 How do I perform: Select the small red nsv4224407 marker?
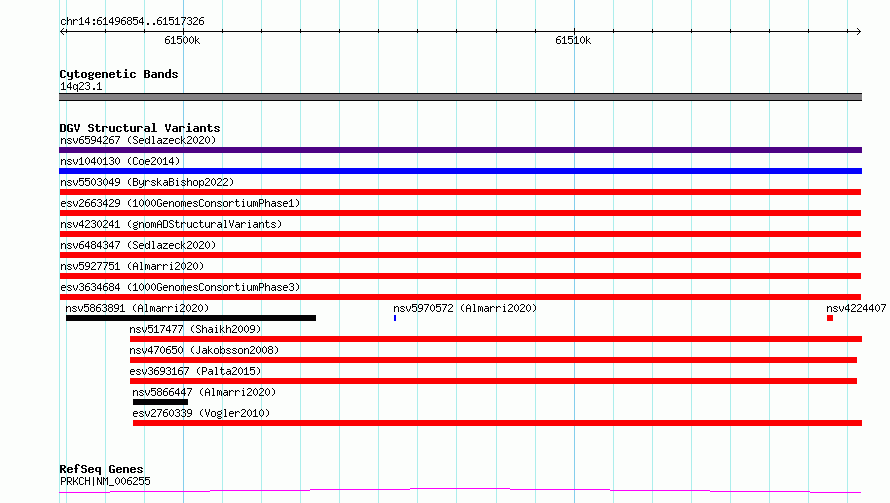coord(830,318)
